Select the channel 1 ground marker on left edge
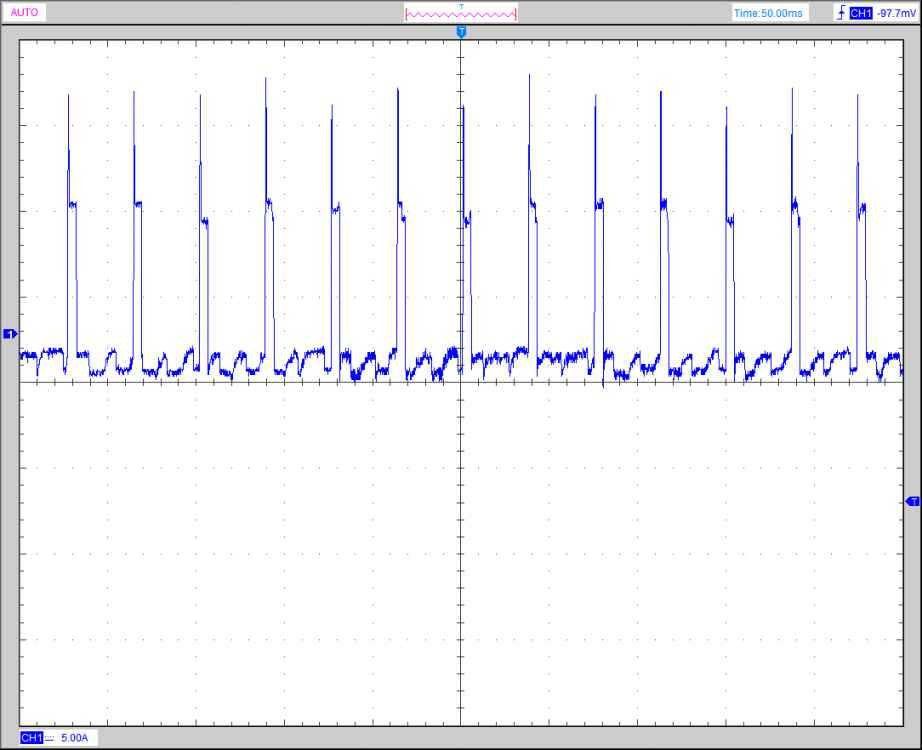922x750 pixels. pyautogui.click(x=10, y=333)
